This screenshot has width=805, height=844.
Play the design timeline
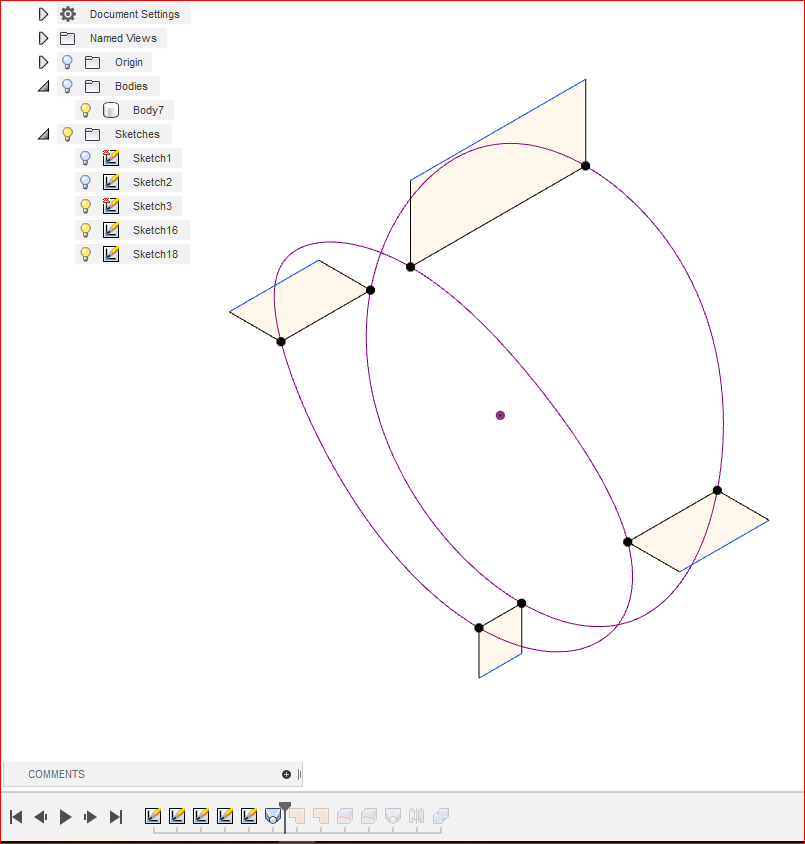[66, 817]
